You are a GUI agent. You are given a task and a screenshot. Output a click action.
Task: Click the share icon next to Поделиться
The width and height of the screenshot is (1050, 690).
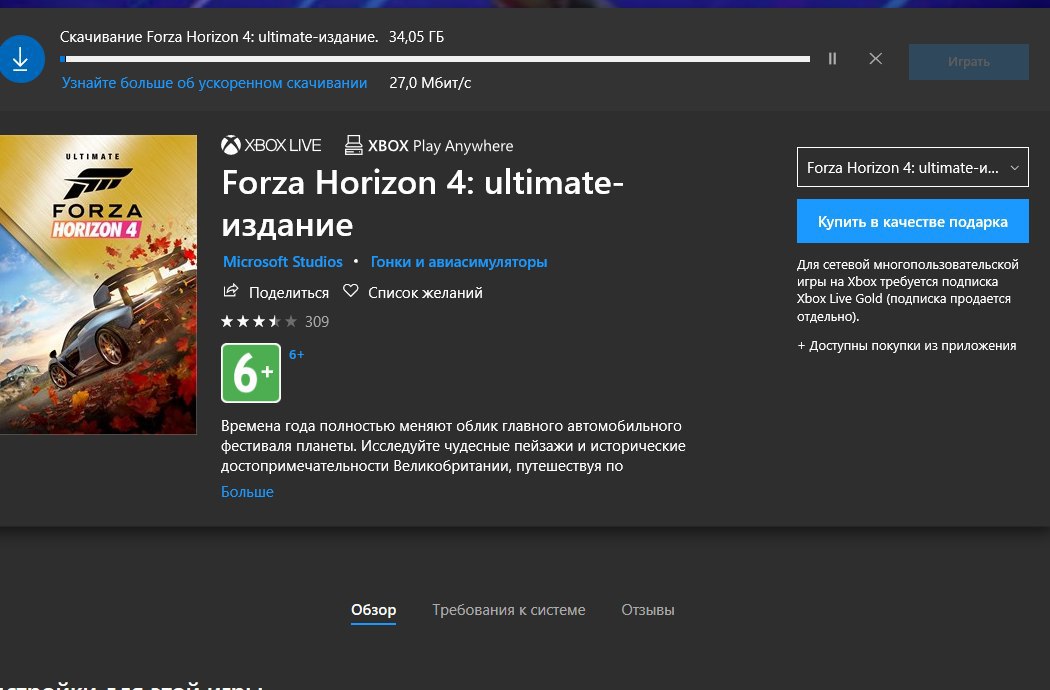[x=230, y=291]
